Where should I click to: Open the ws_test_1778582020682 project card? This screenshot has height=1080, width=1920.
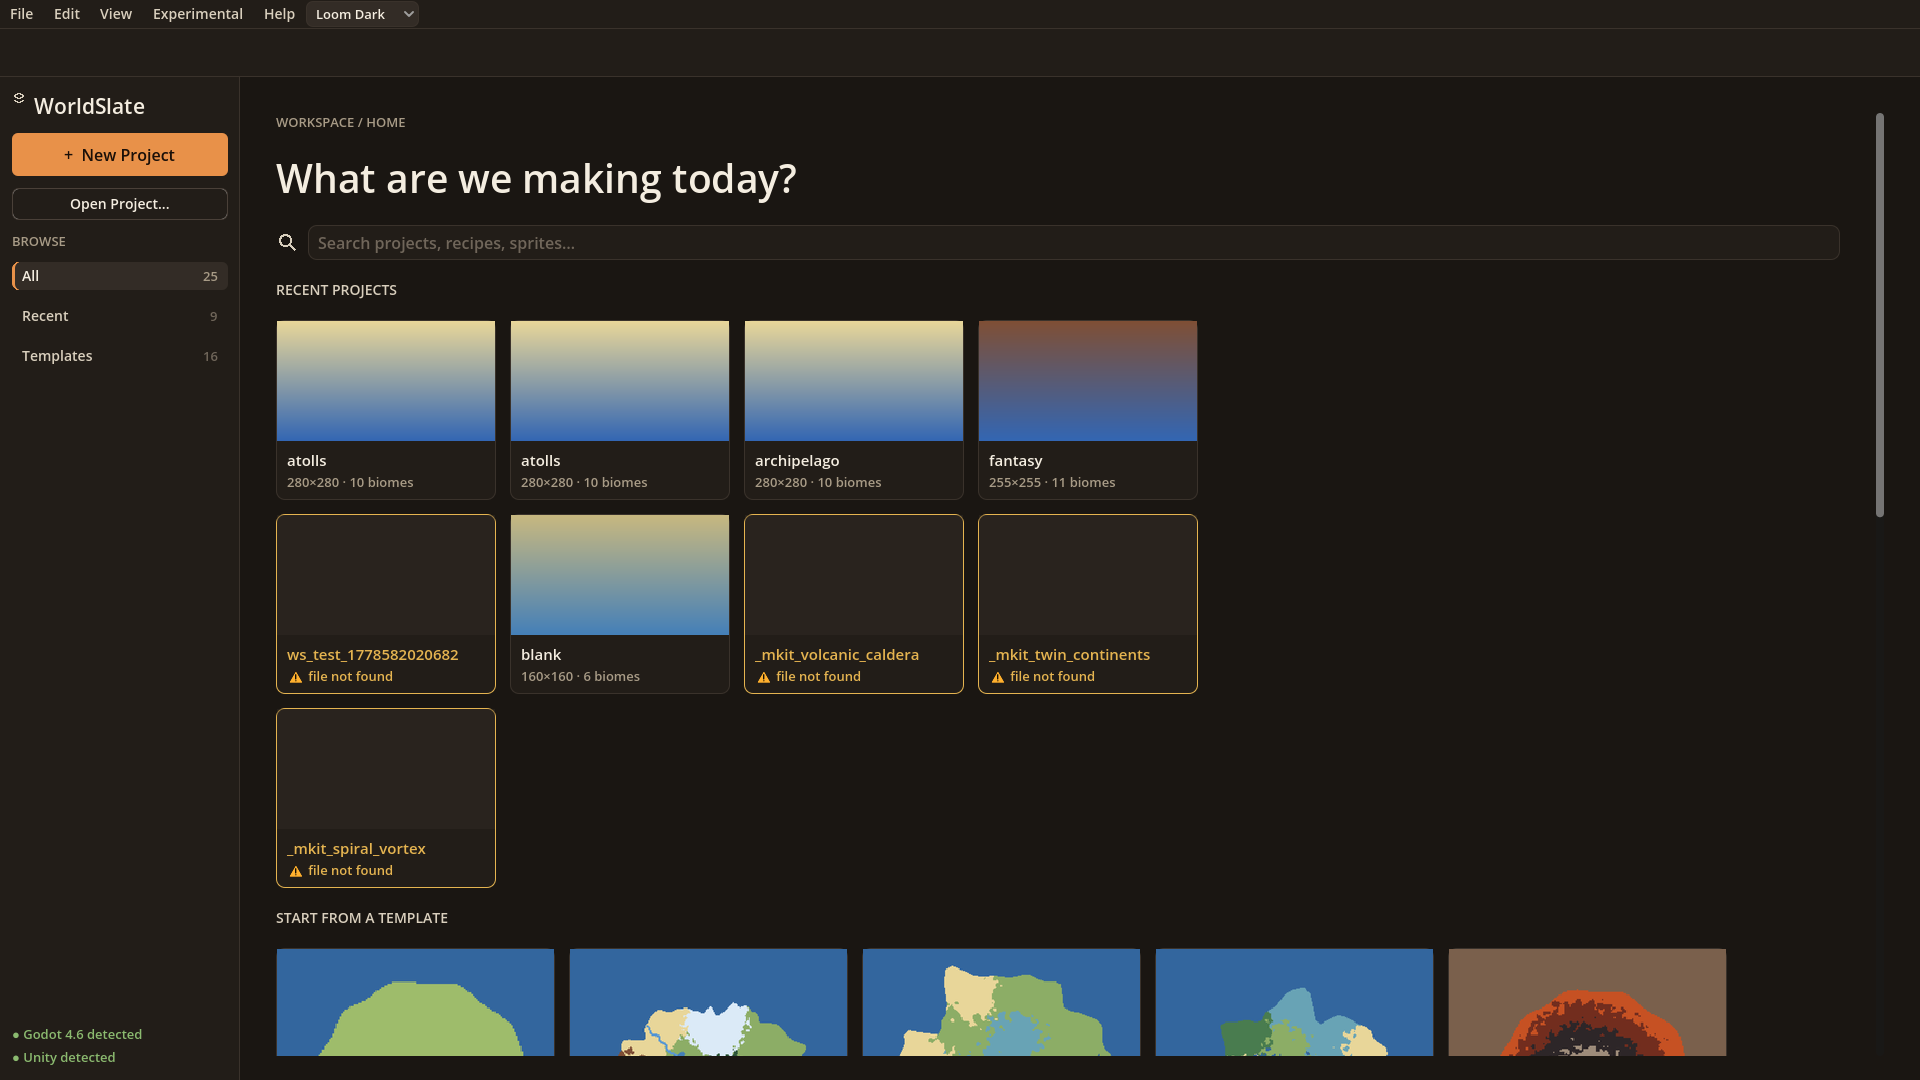(386, 604)
